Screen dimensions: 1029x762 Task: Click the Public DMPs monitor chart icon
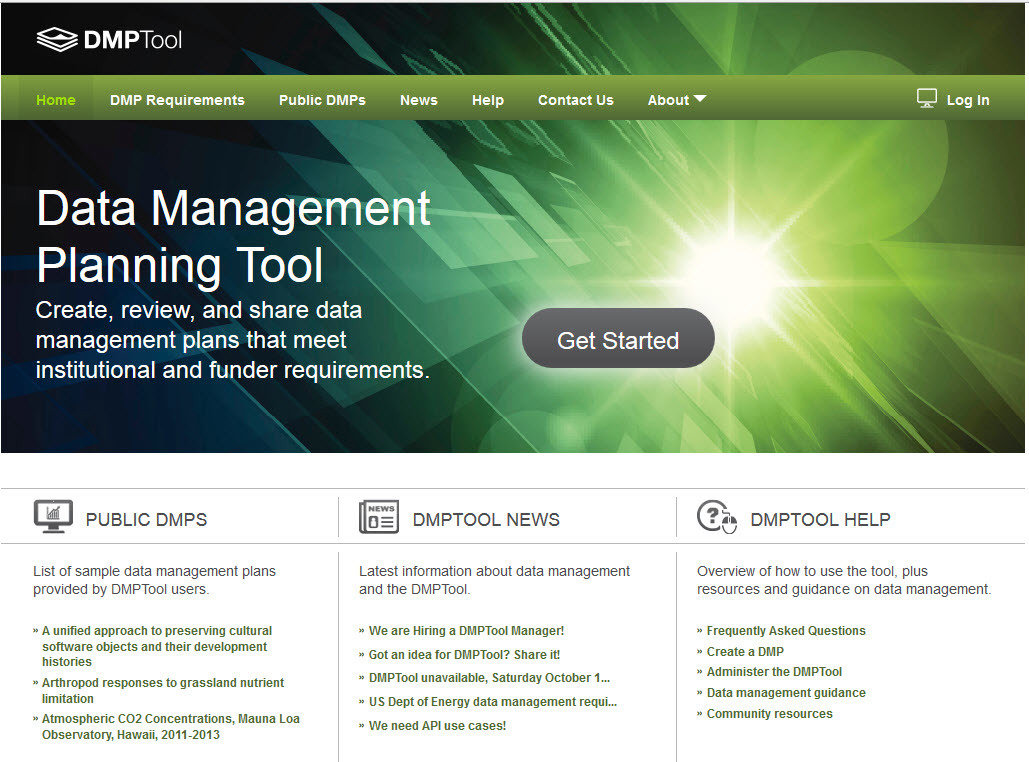pyautogui.click(x=53, y=517)
